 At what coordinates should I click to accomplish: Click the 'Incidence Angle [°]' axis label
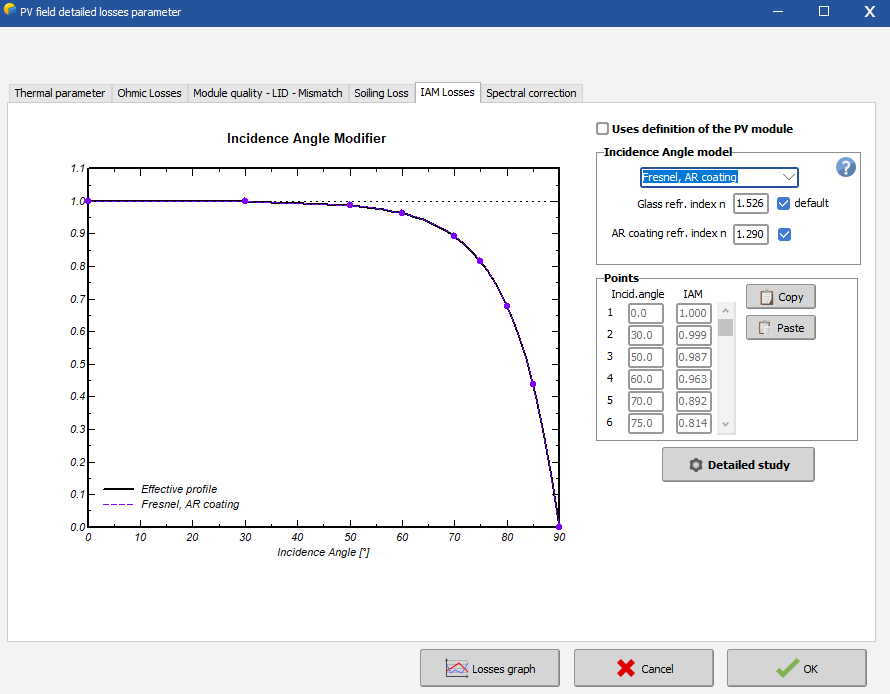pyautogui.click(x=323, y=552)
